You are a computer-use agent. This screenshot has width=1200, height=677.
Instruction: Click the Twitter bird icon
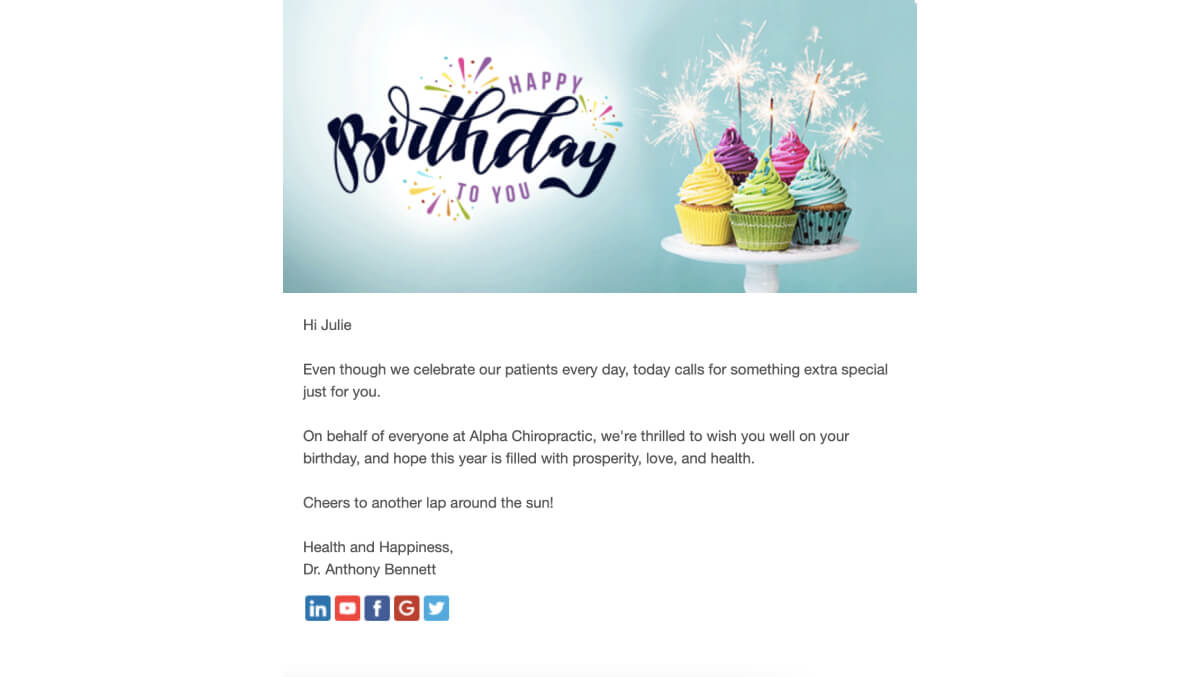tap(436, 608)
